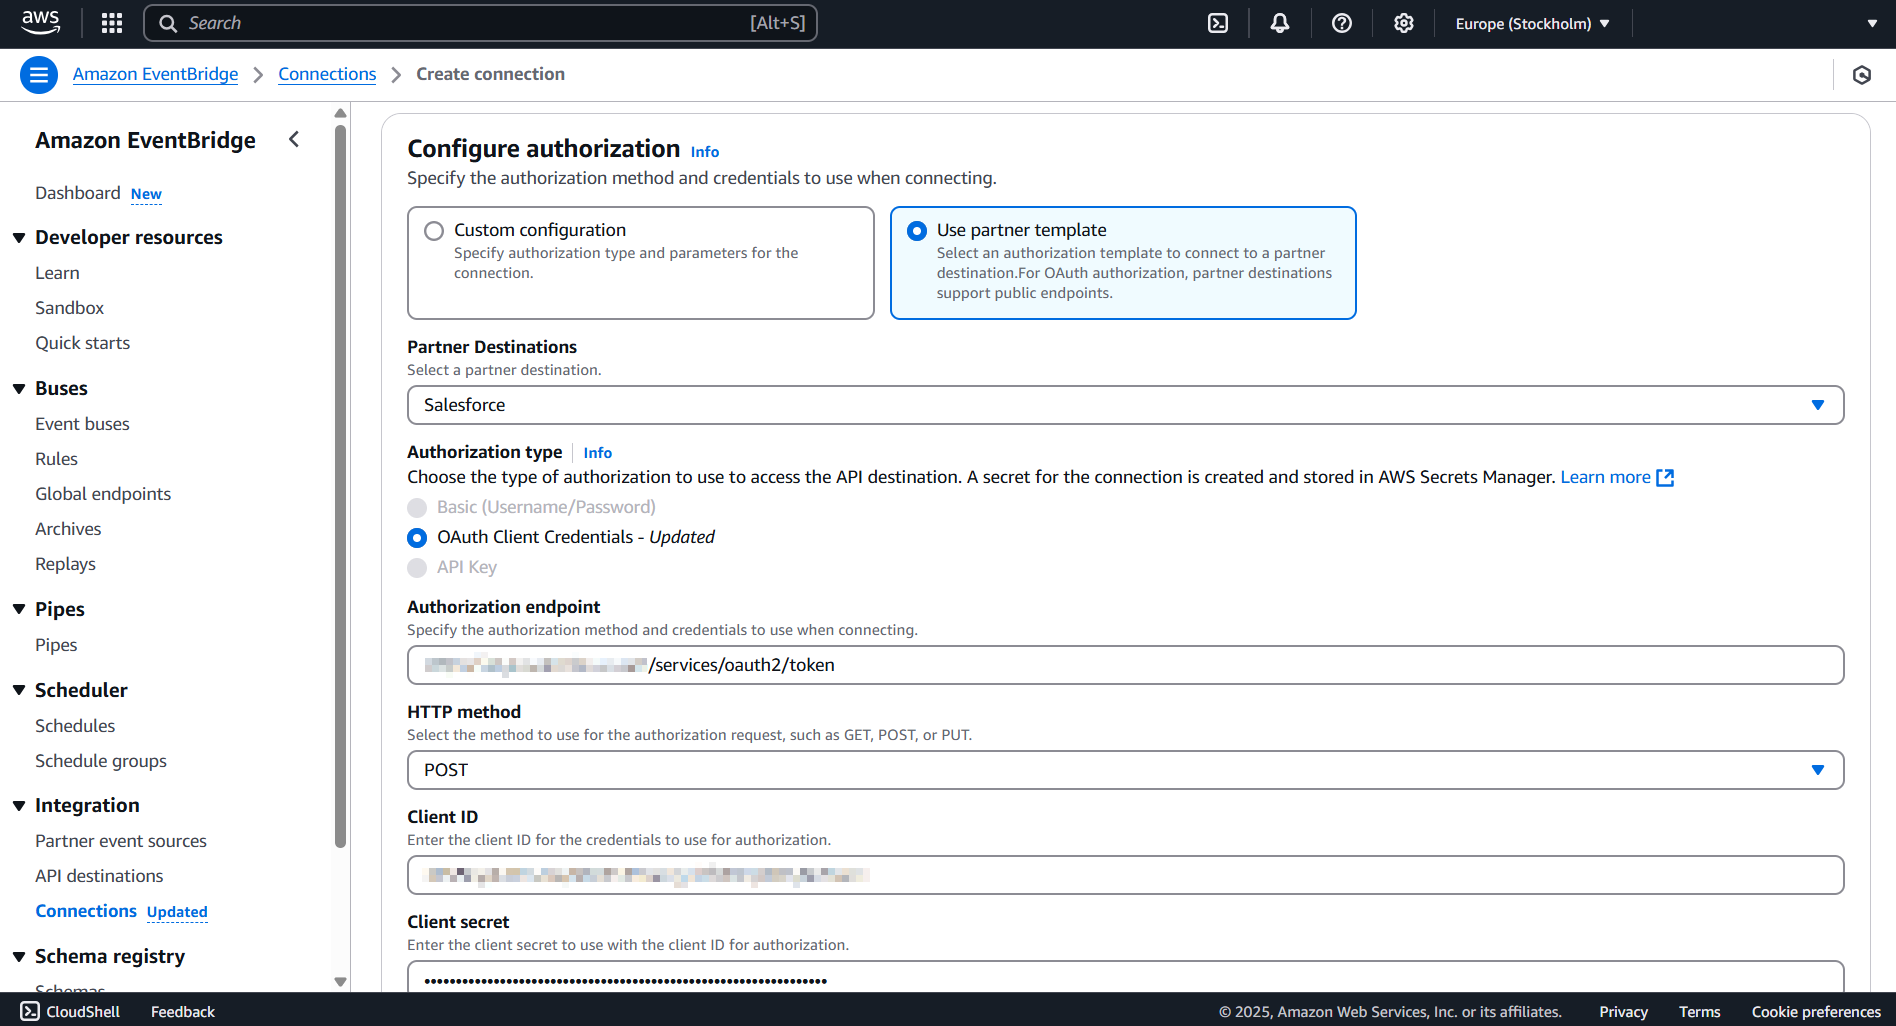Open the settings gear icon
The height and width of the screenshot is (1026, 1896).
[x=1404, y=23]
